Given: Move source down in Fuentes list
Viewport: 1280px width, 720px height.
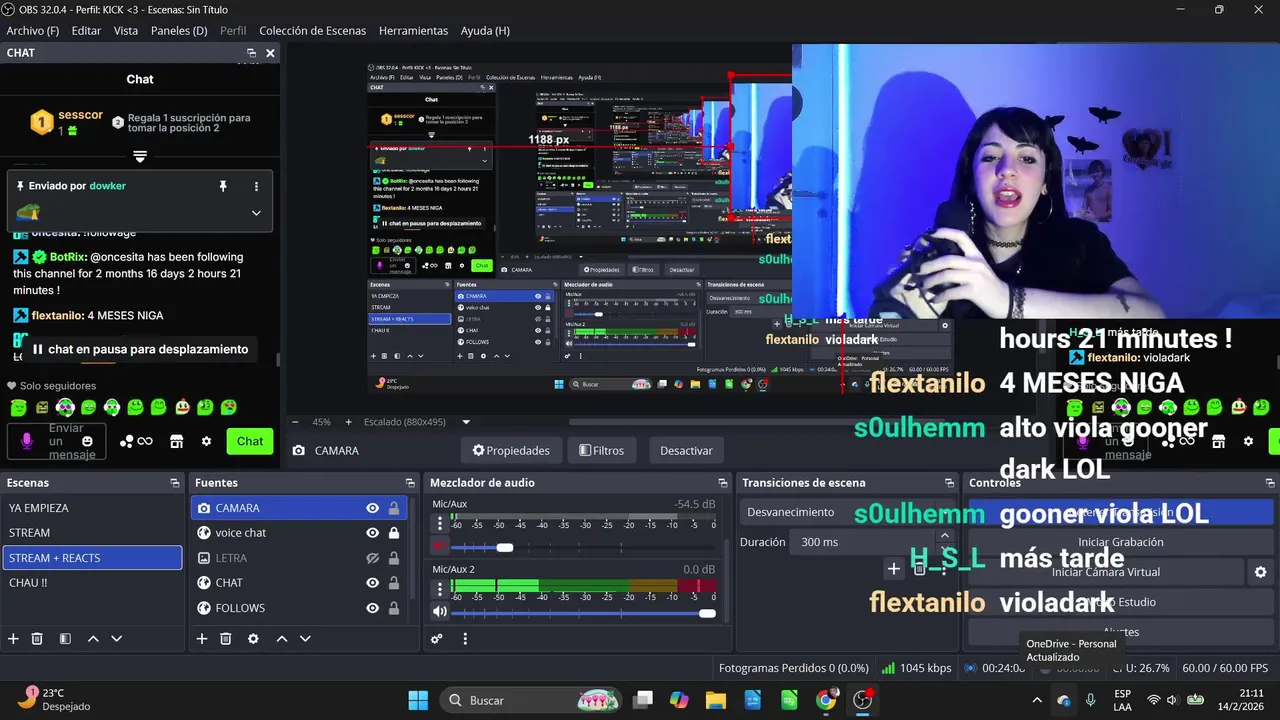Looking at the screenshot, I should coord(306,639).
